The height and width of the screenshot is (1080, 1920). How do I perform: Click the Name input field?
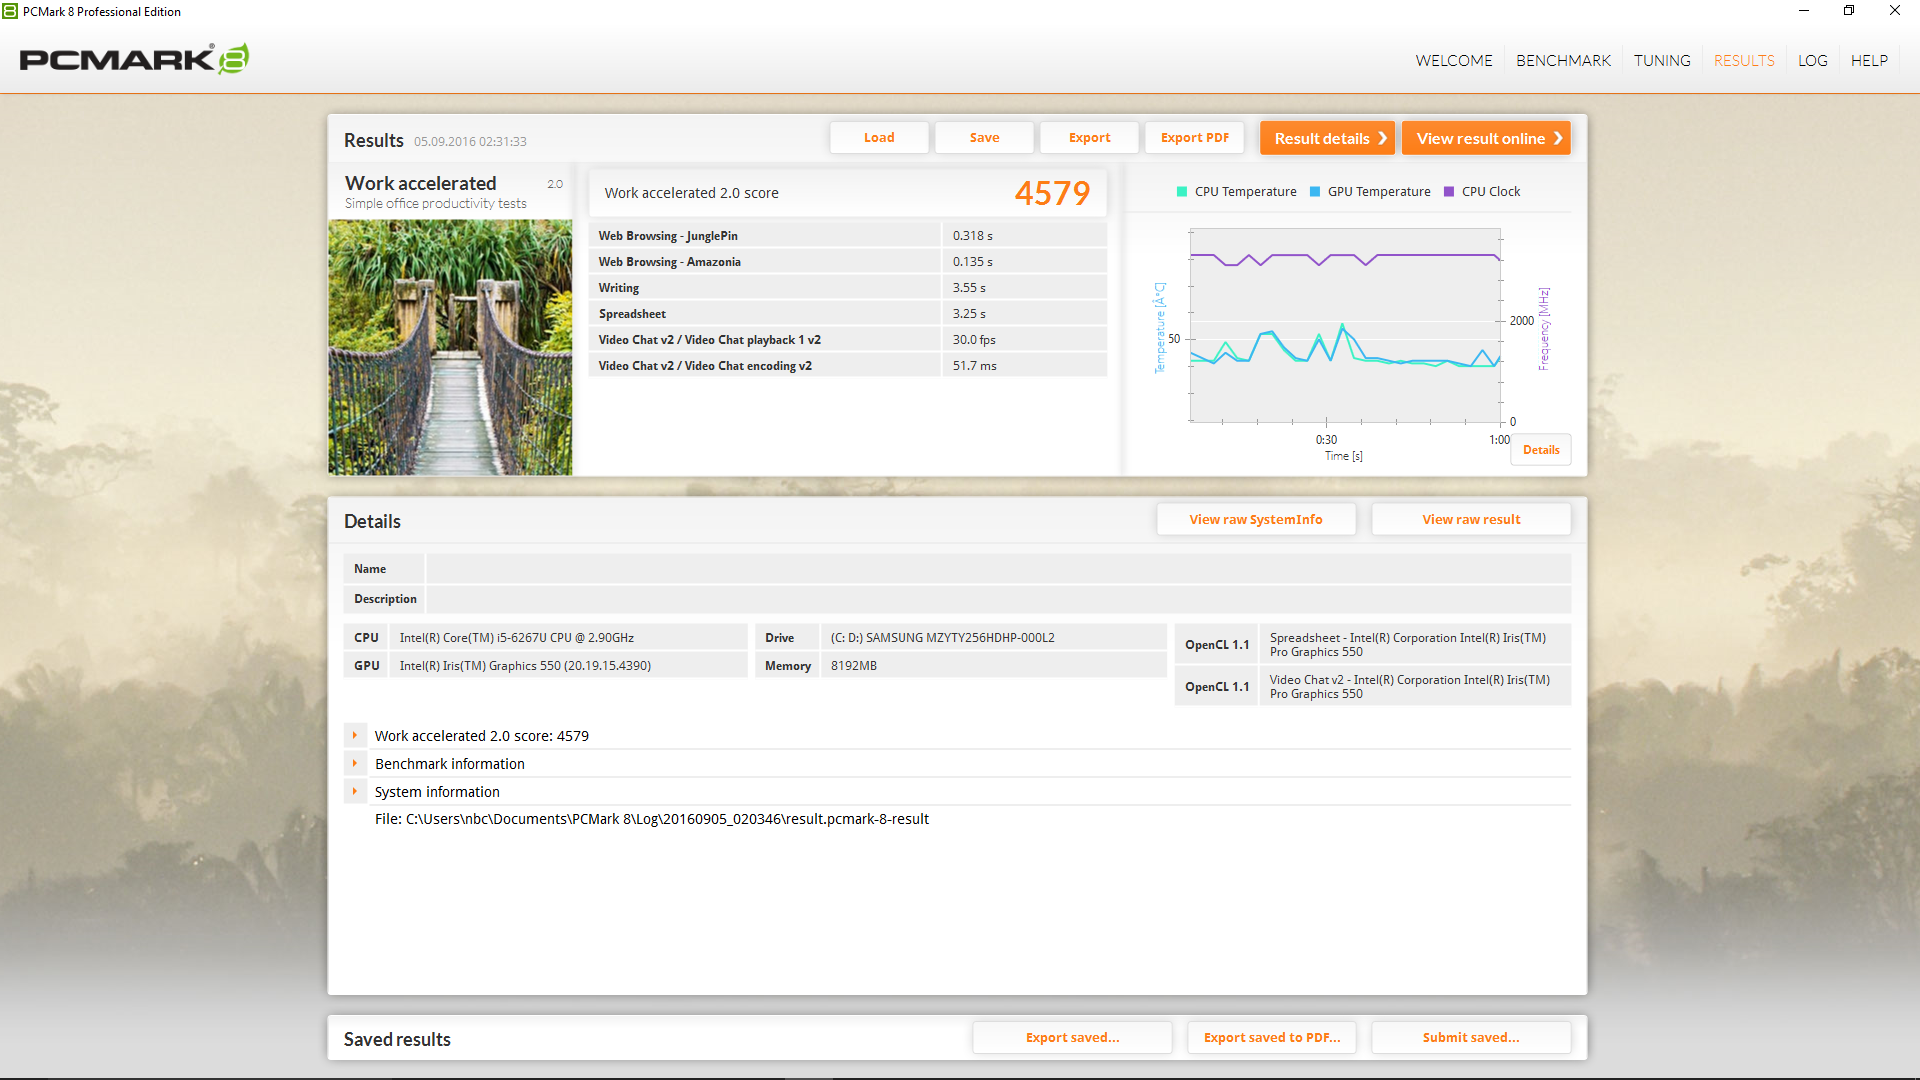coord(997,569)
